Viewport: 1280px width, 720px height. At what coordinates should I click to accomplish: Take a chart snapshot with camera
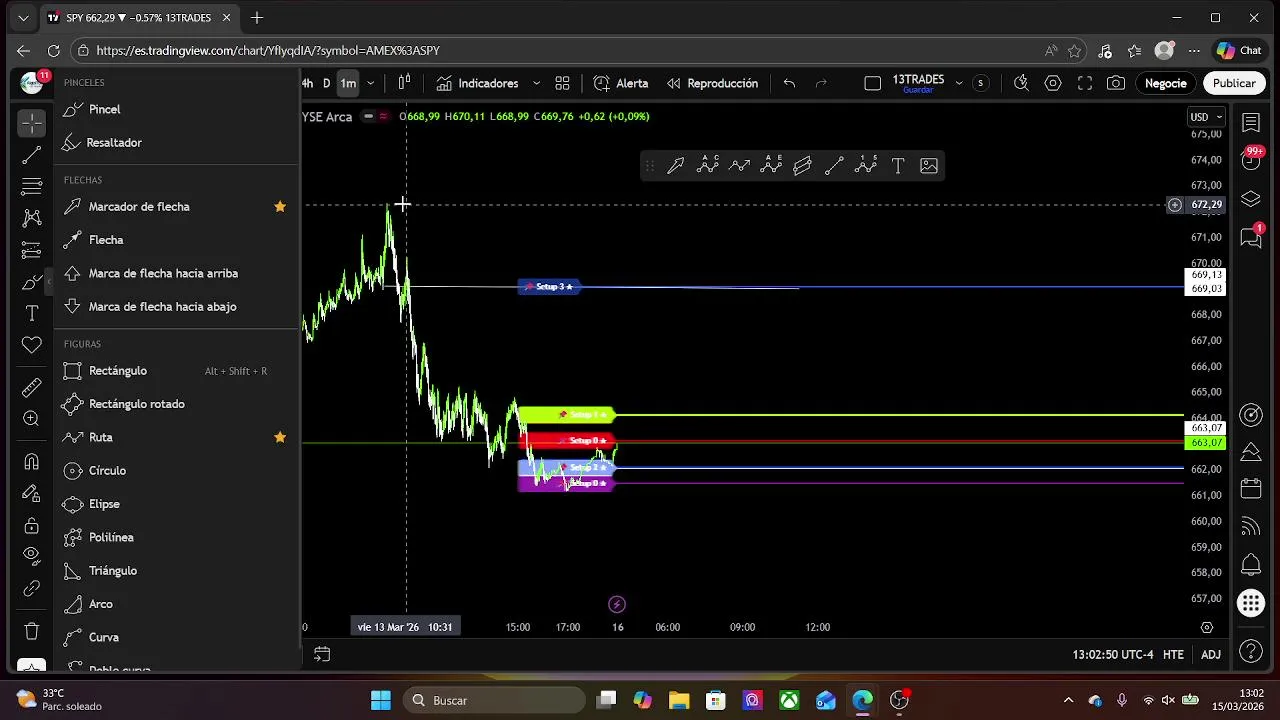(1116, 83)
